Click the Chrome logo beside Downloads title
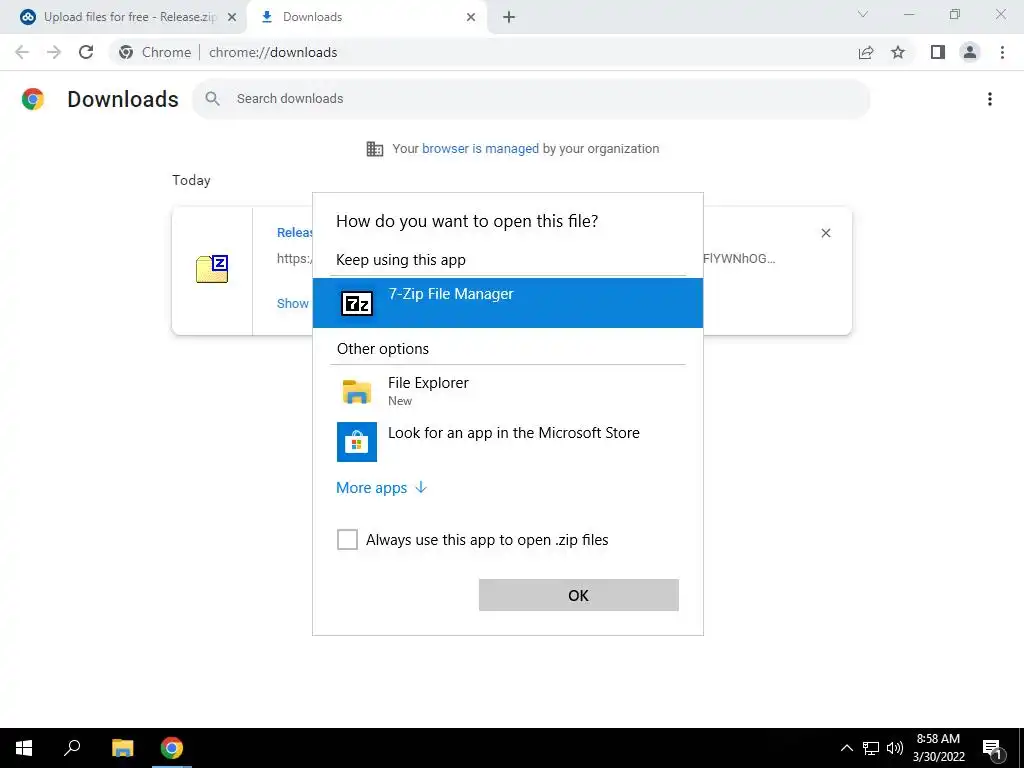Image resolution: width=1024 pixels, height=768 pixels. pos(33,99)
